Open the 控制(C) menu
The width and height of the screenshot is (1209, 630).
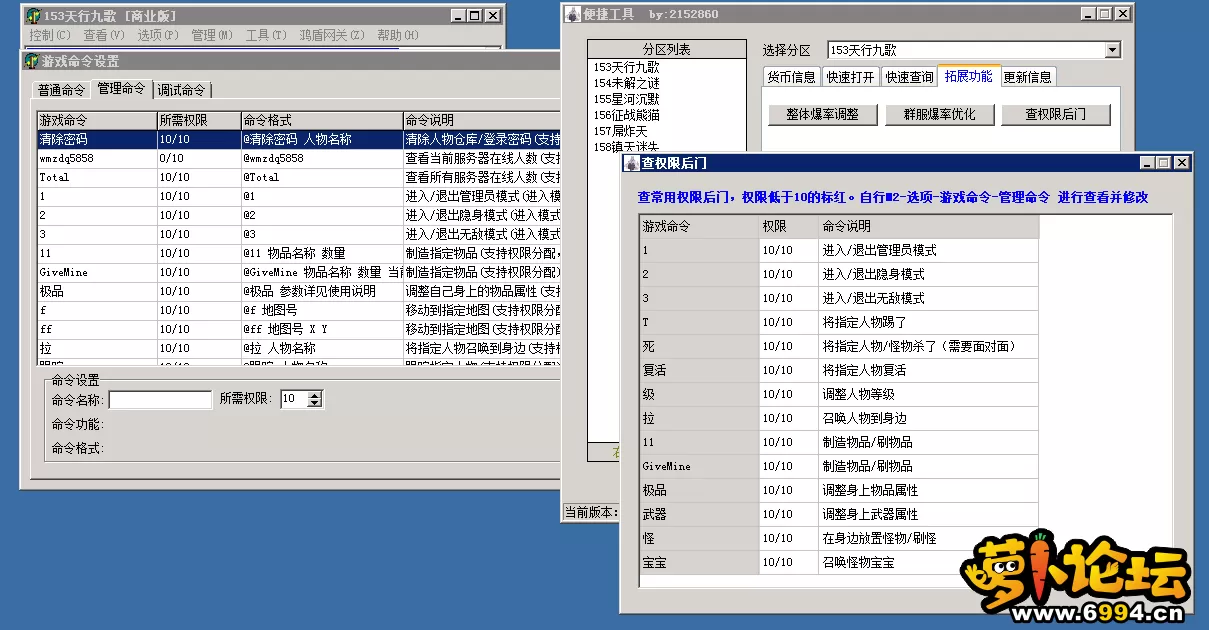(50, 35)
